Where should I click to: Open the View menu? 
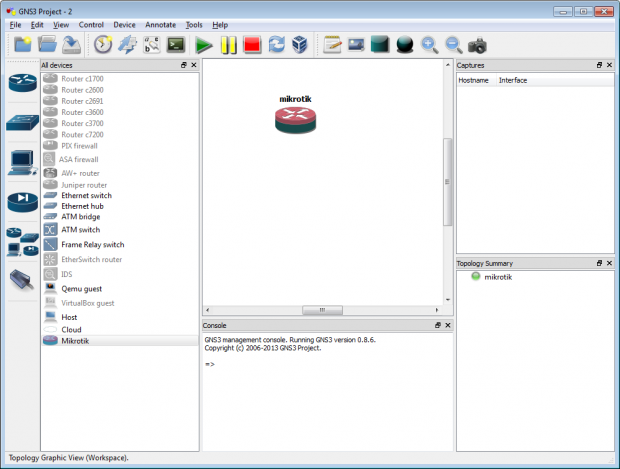pyautogui.click(x=61, y=25)
